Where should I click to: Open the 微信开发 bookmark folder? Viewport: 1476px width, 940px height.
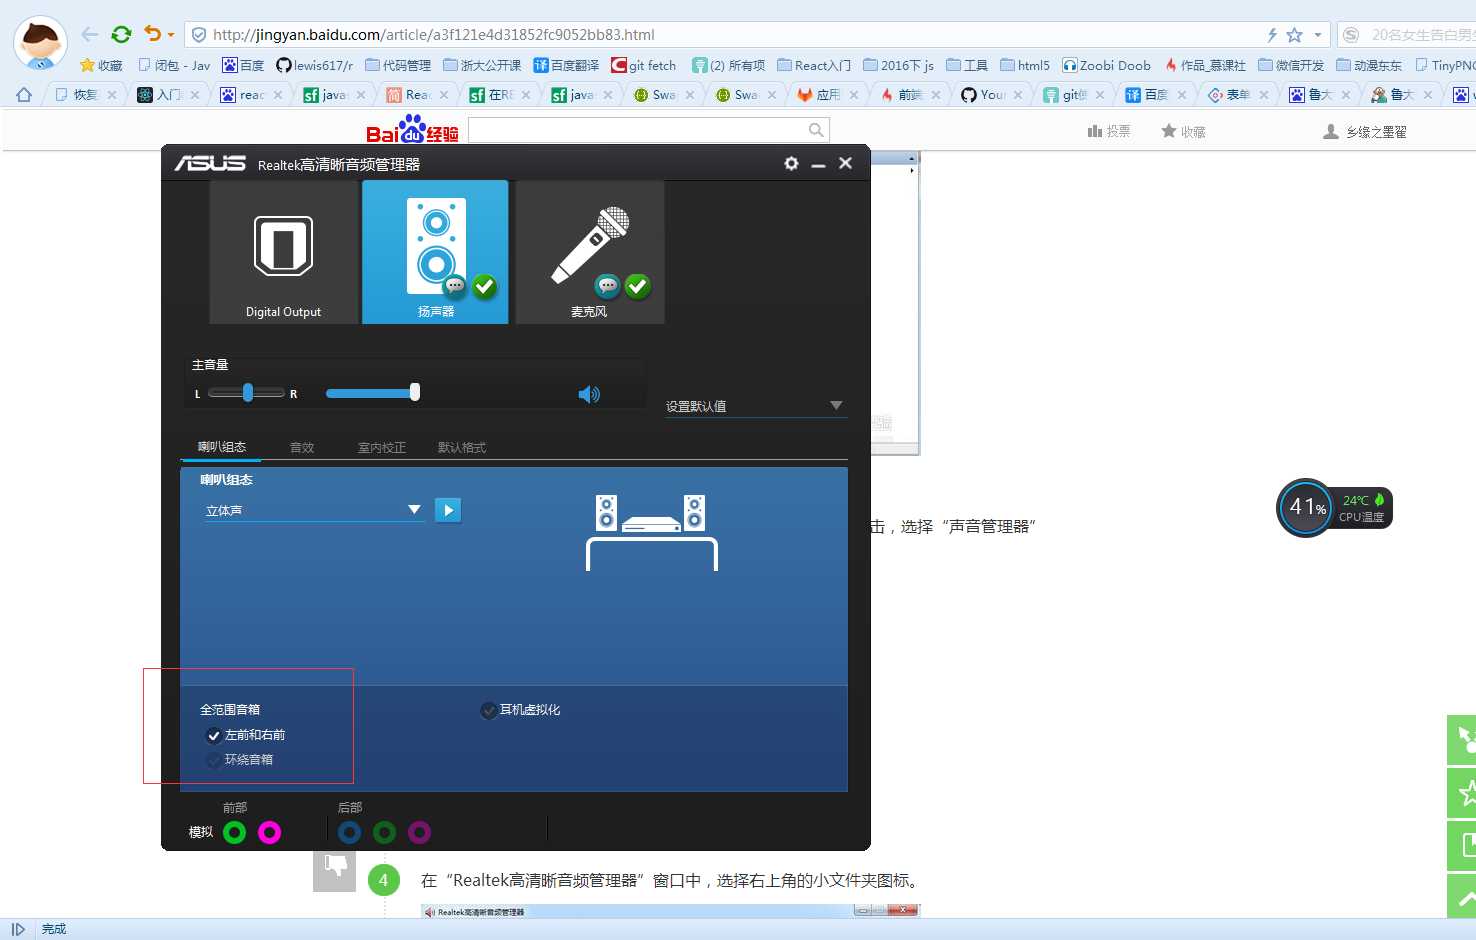[1291, 65]
